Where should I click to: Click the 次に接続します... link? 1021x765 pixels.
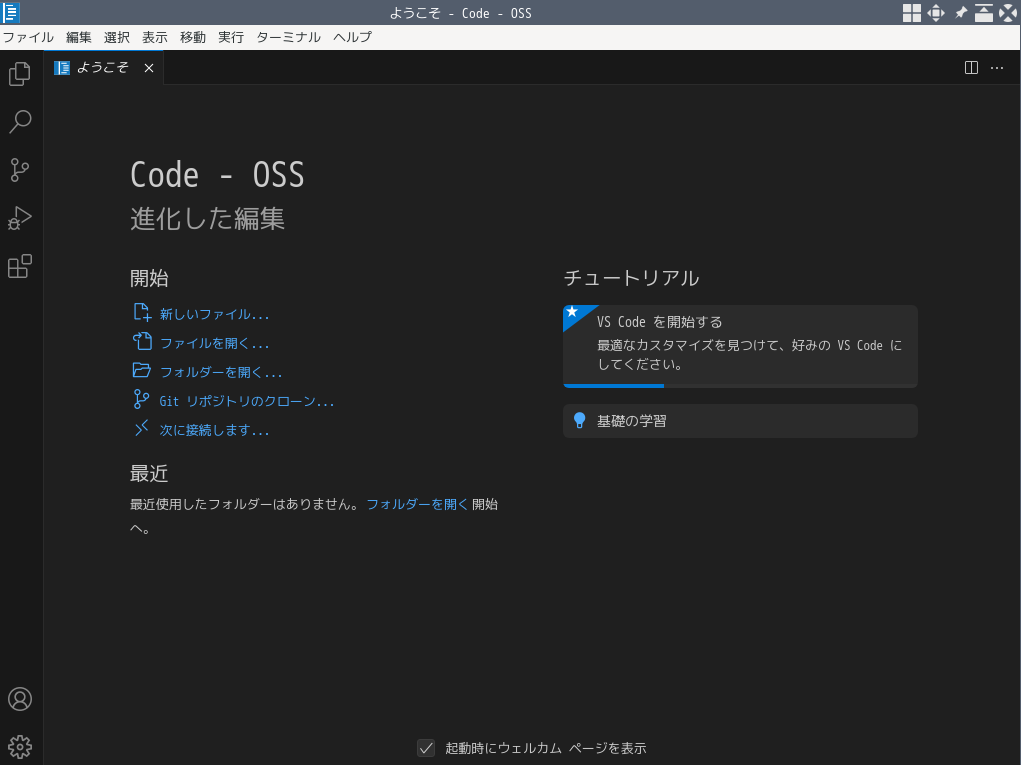click(214, 430)
